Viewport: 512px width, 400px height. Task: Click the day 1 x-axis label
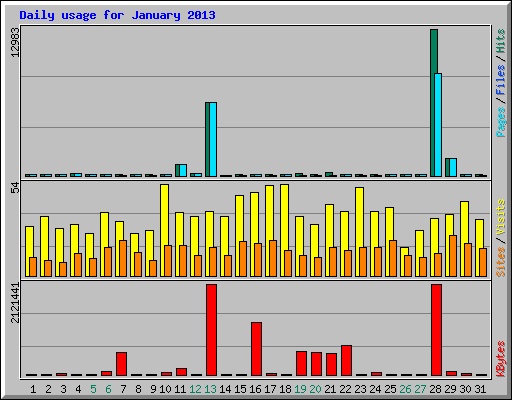pos(33,389)
